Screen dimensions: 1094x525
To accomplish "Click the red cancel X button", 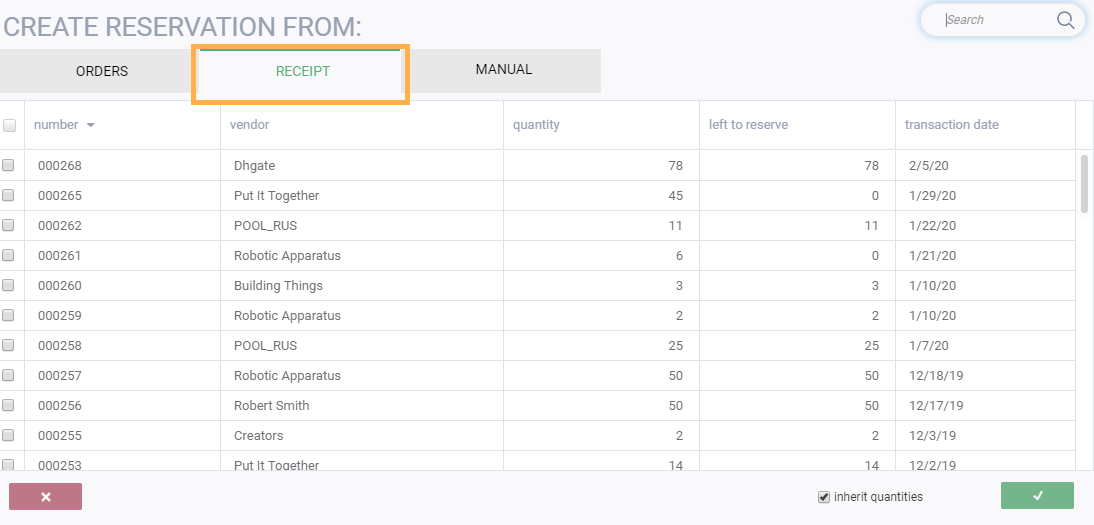I will click(x=45, y=496).
